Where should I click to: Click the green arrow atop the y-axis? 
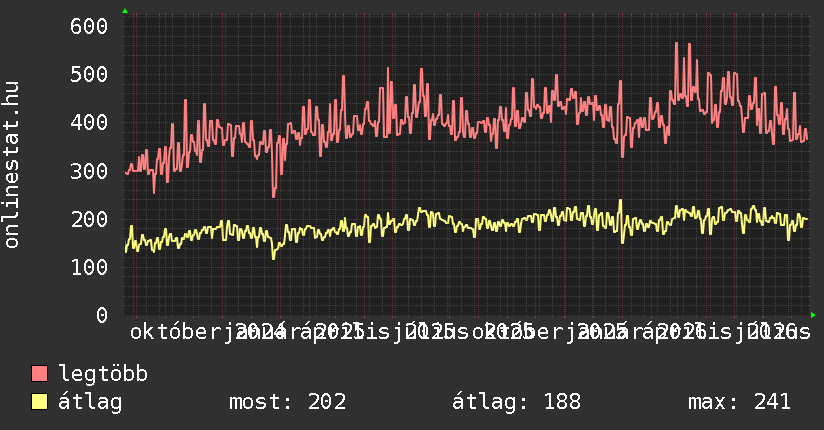click(125, 11)
